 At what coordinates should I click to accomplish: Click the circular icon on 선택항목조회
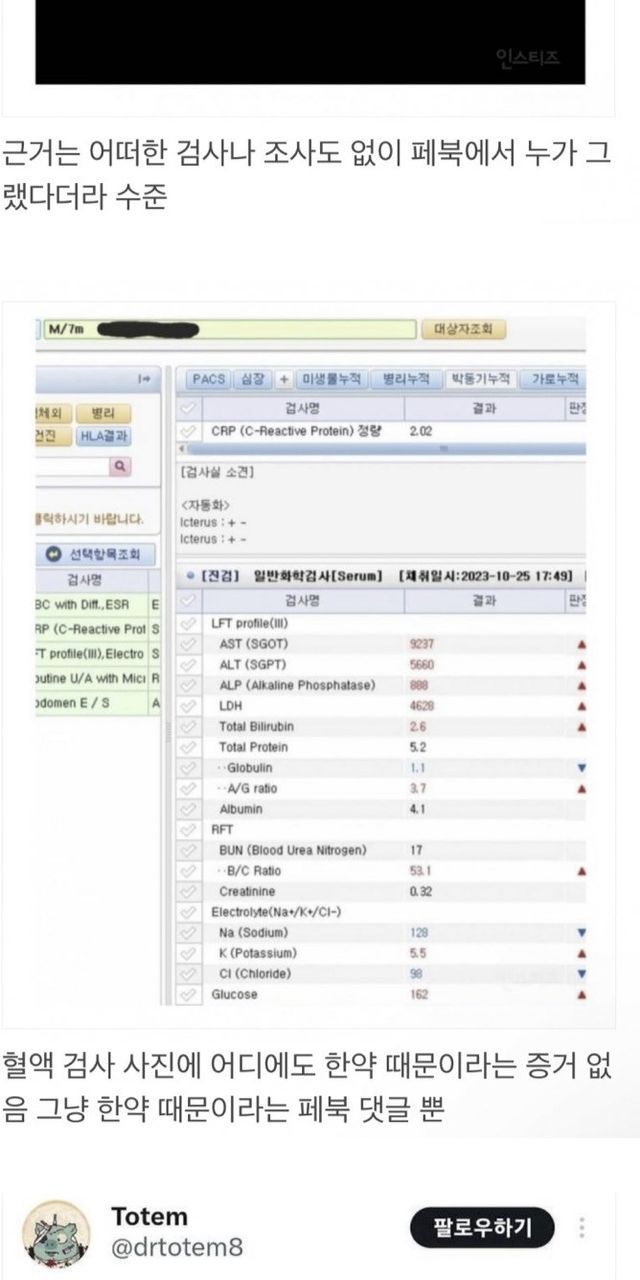pyautogui.click(x=52, y=553)
